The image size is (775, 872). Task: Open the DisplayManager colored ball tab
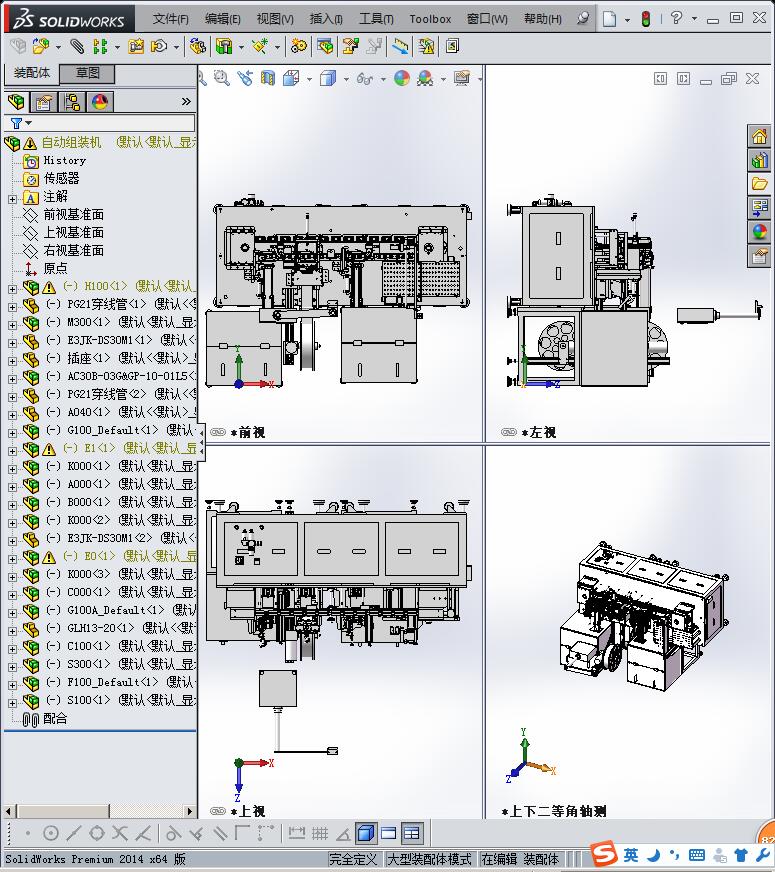pyautogui.click(x=100, y=102)
